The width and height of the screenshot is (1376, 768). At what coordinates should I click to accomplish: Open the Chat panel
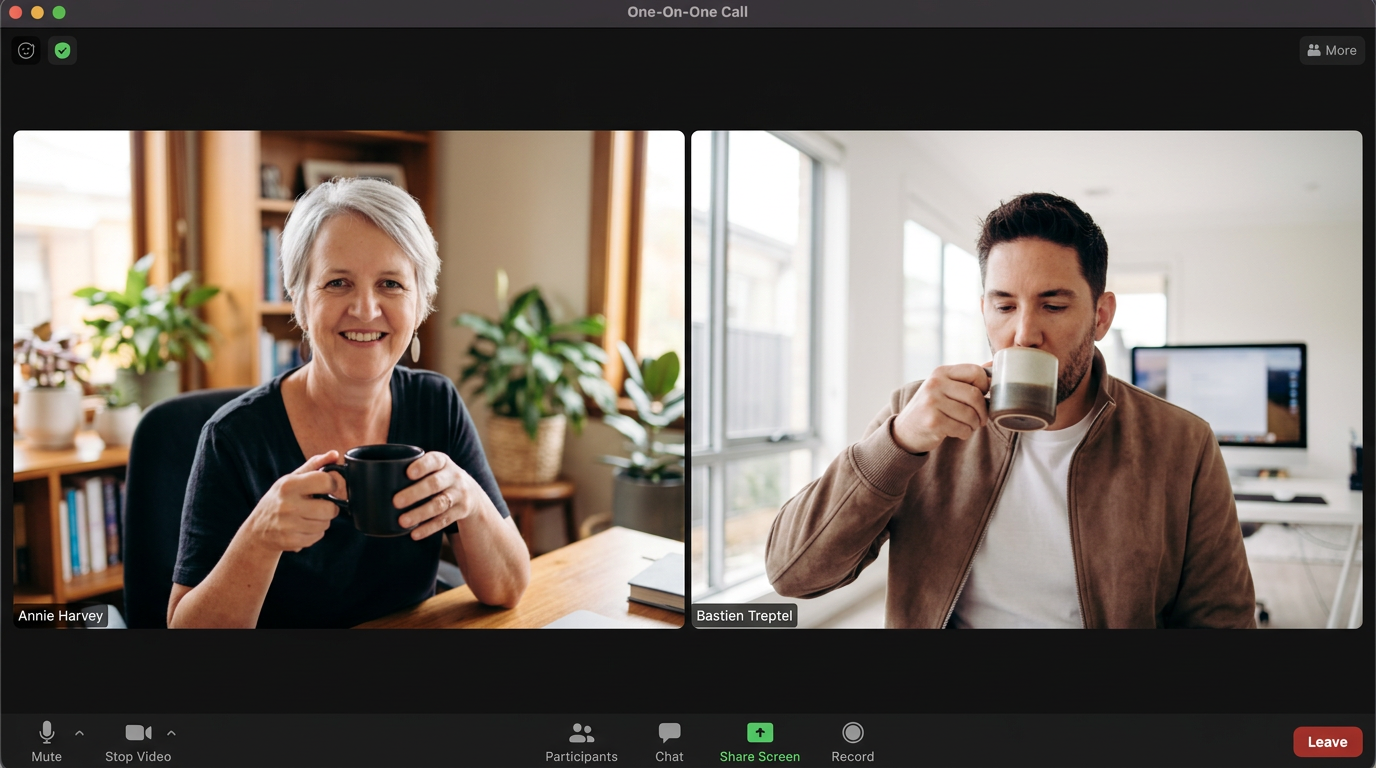pos(669,742)
